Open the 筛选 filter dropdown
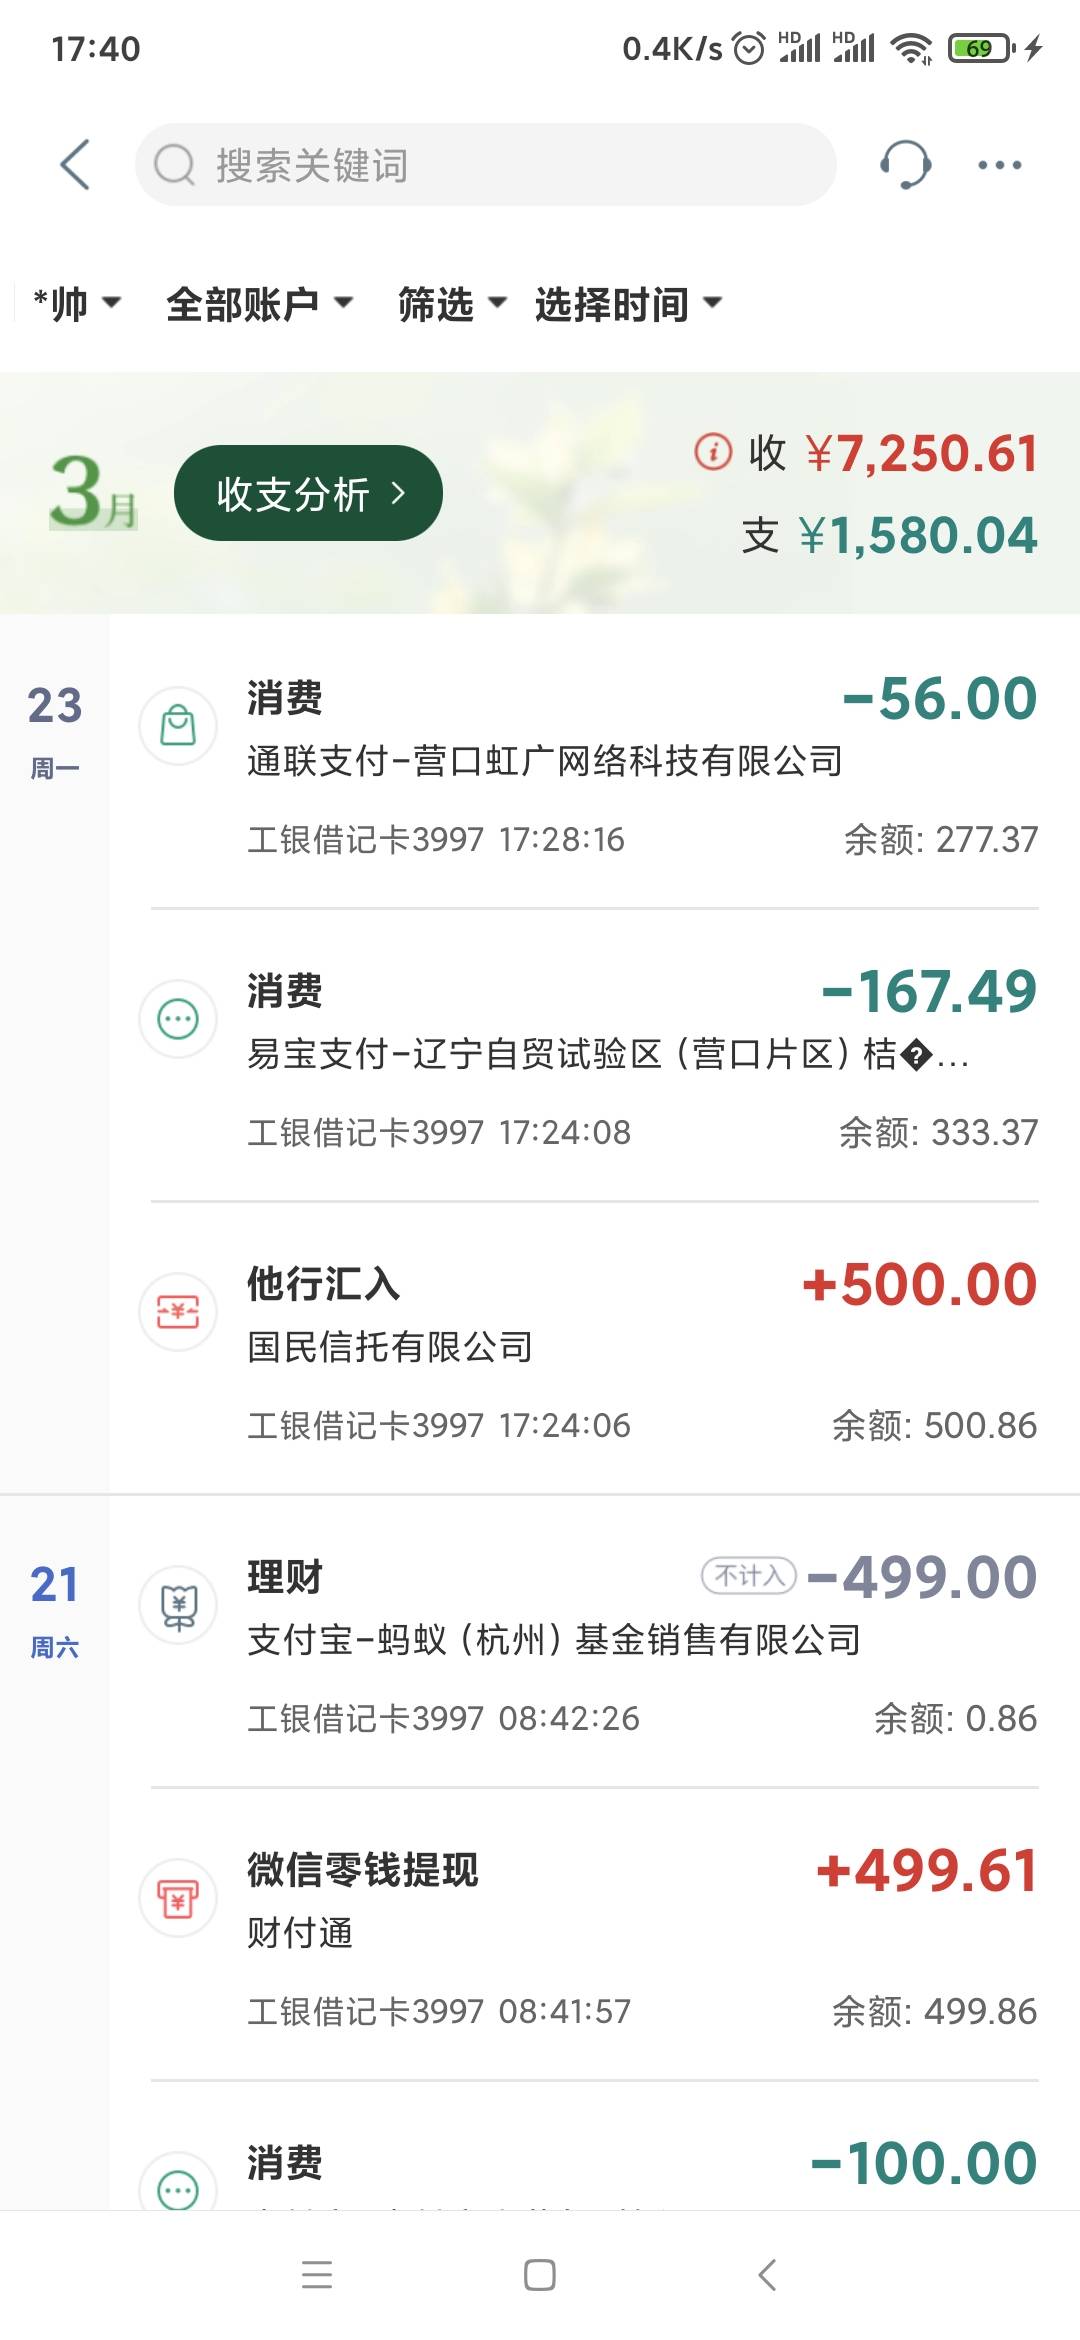Image resolution: width=1080 pixels, height=2340 pixels. (x=452, y=303)
